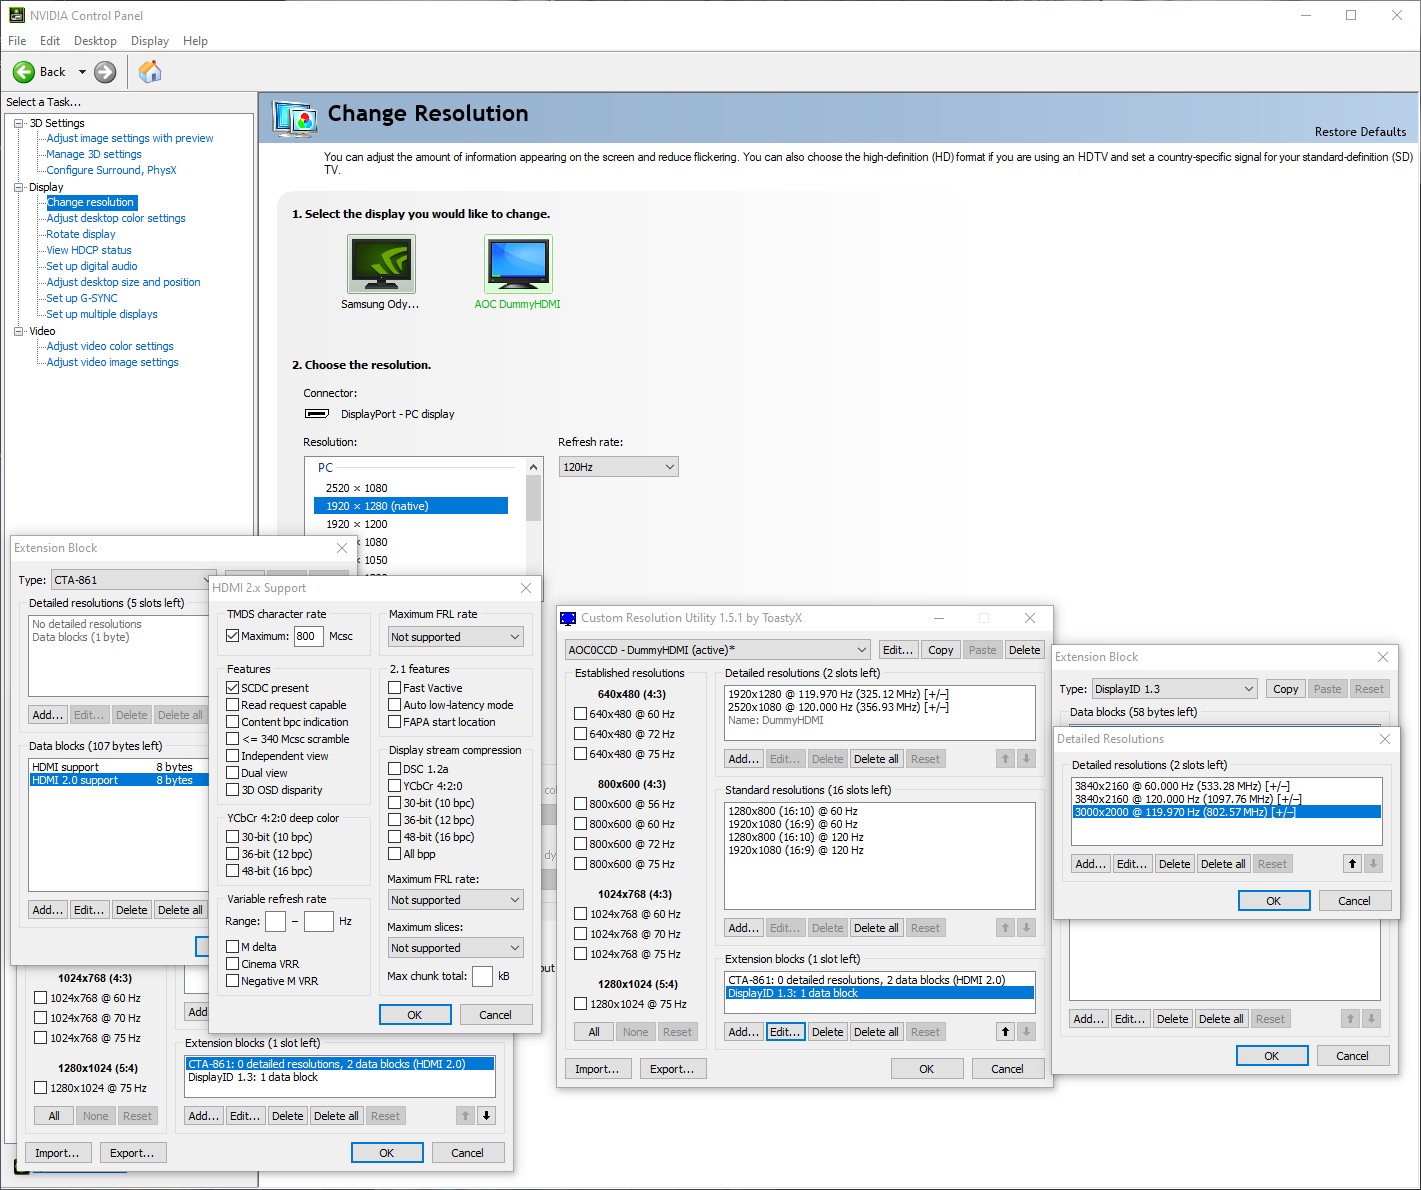1421x1190 pixels.
Task: Click Restore Defaults link
Action: [x=1360, y=132]
